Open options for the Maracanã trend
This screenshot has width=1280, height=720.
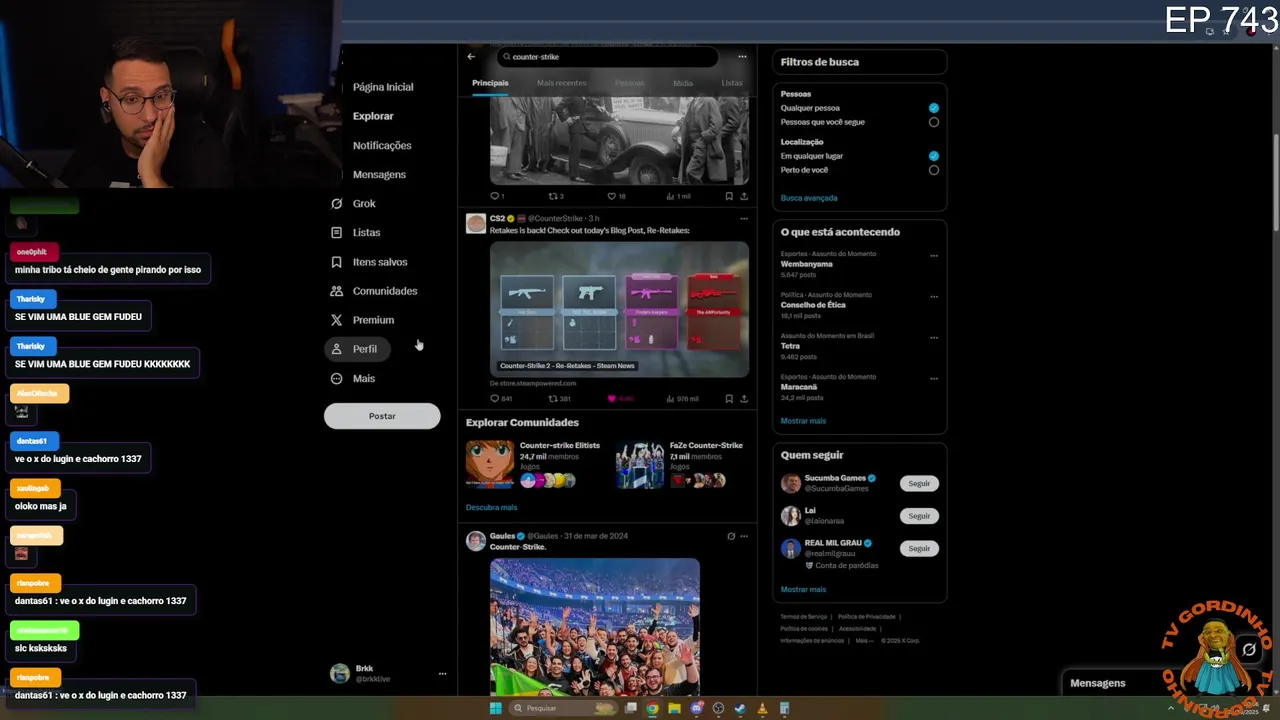[x=934, y=379]
